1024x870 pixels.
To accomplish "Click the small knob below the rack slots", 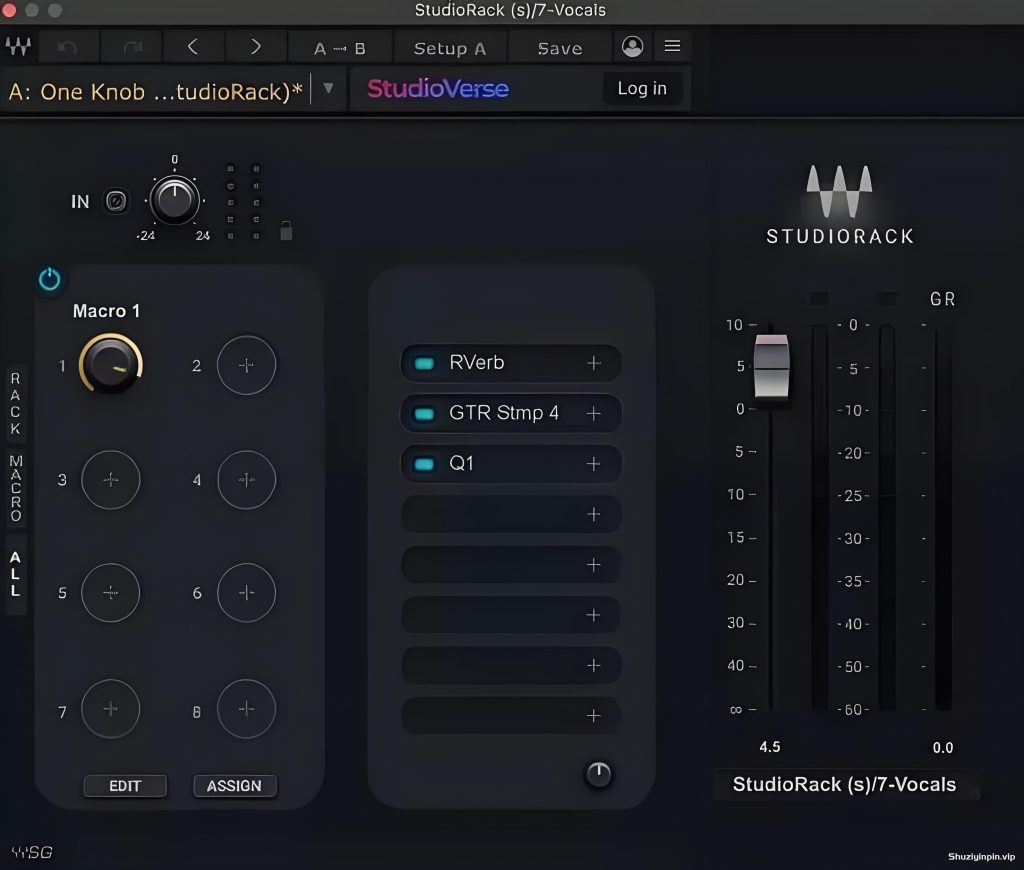I will [x=598, y=774].
